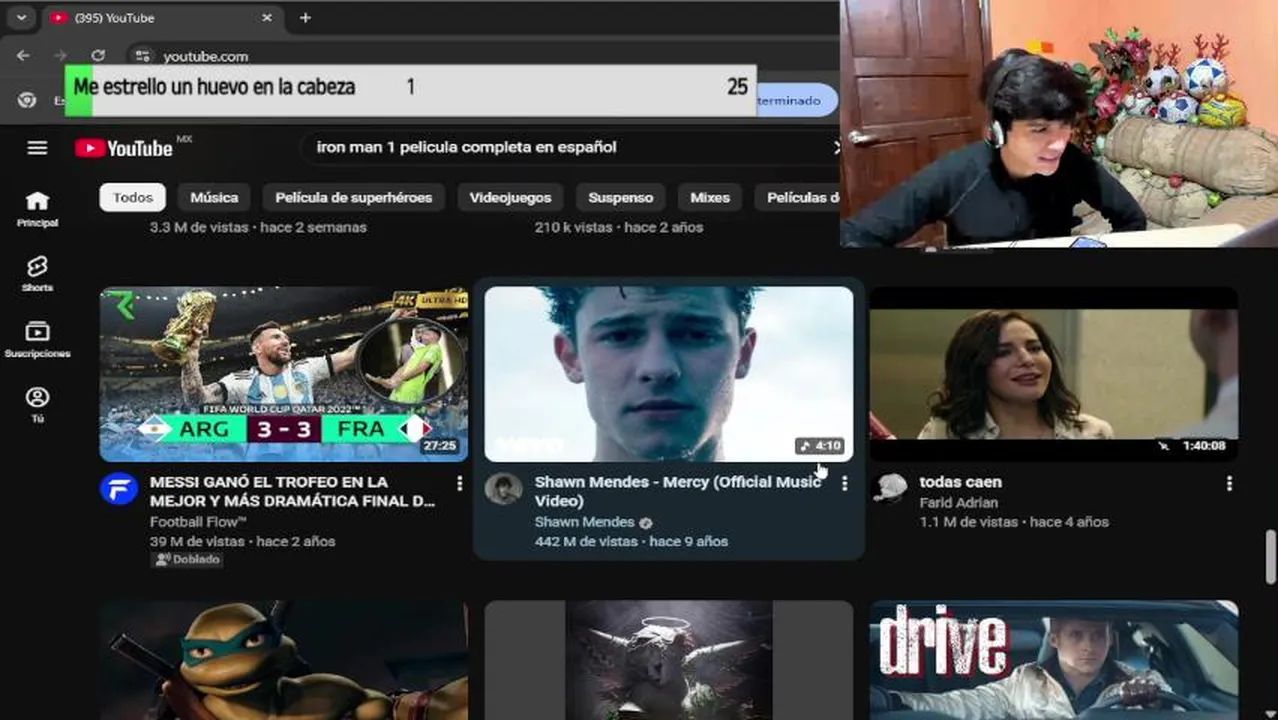Screen dimensions: 1278x720
Task: Open Shorts in the sidebar
Action: point(37,273)
